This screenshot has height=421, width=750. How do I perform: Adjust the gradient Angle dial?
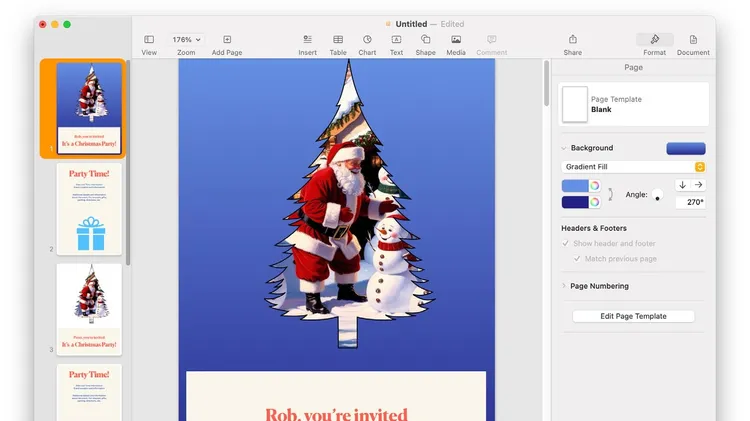click(x=658, y=195)
